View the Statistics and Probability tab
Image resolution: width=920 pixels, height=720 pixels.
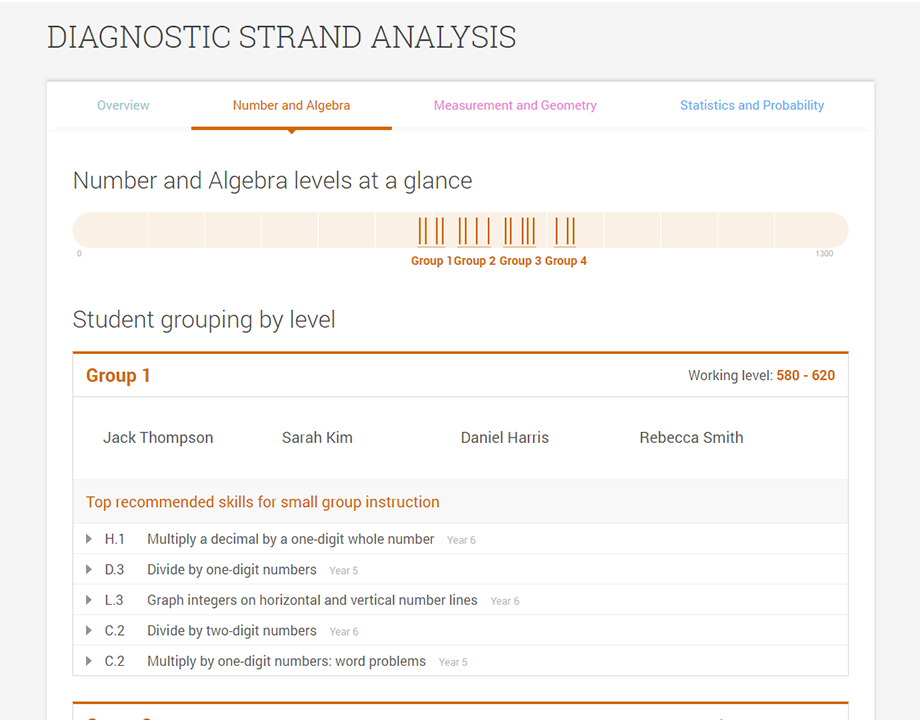[752, 105]
